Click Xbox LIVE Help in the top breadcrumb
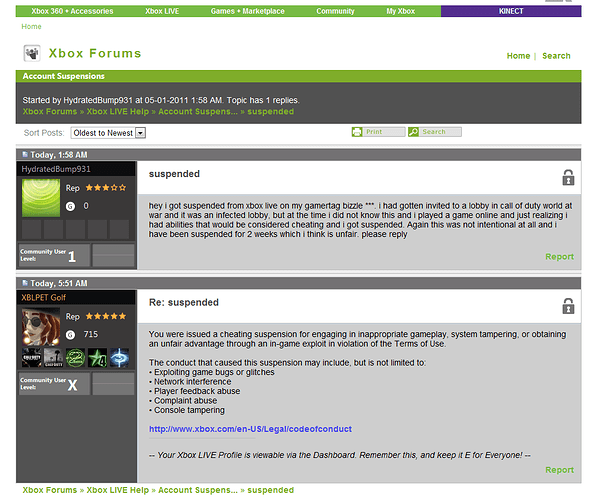 click(x=118, y=112)
